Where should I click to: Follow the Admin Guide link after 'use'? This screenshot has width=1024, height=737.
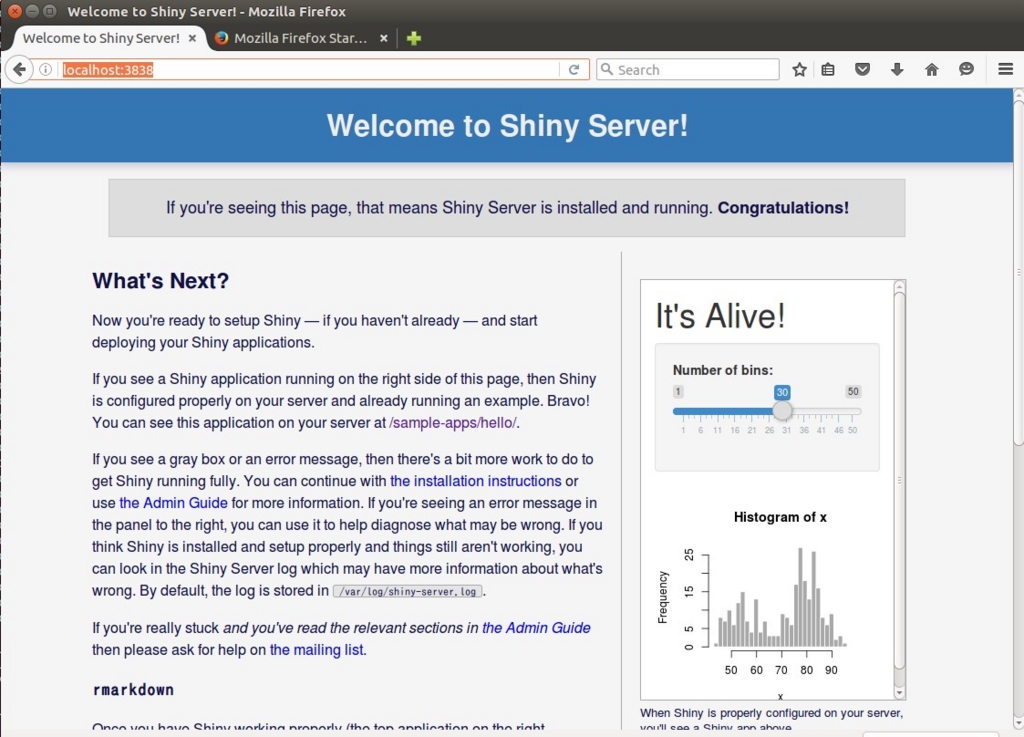pos(173,503)
